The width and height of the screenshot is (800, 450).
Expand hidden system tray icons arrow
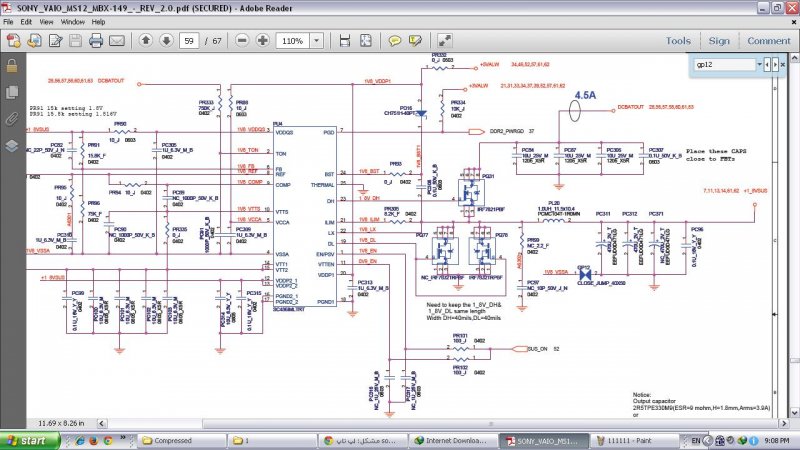(708, 440)
